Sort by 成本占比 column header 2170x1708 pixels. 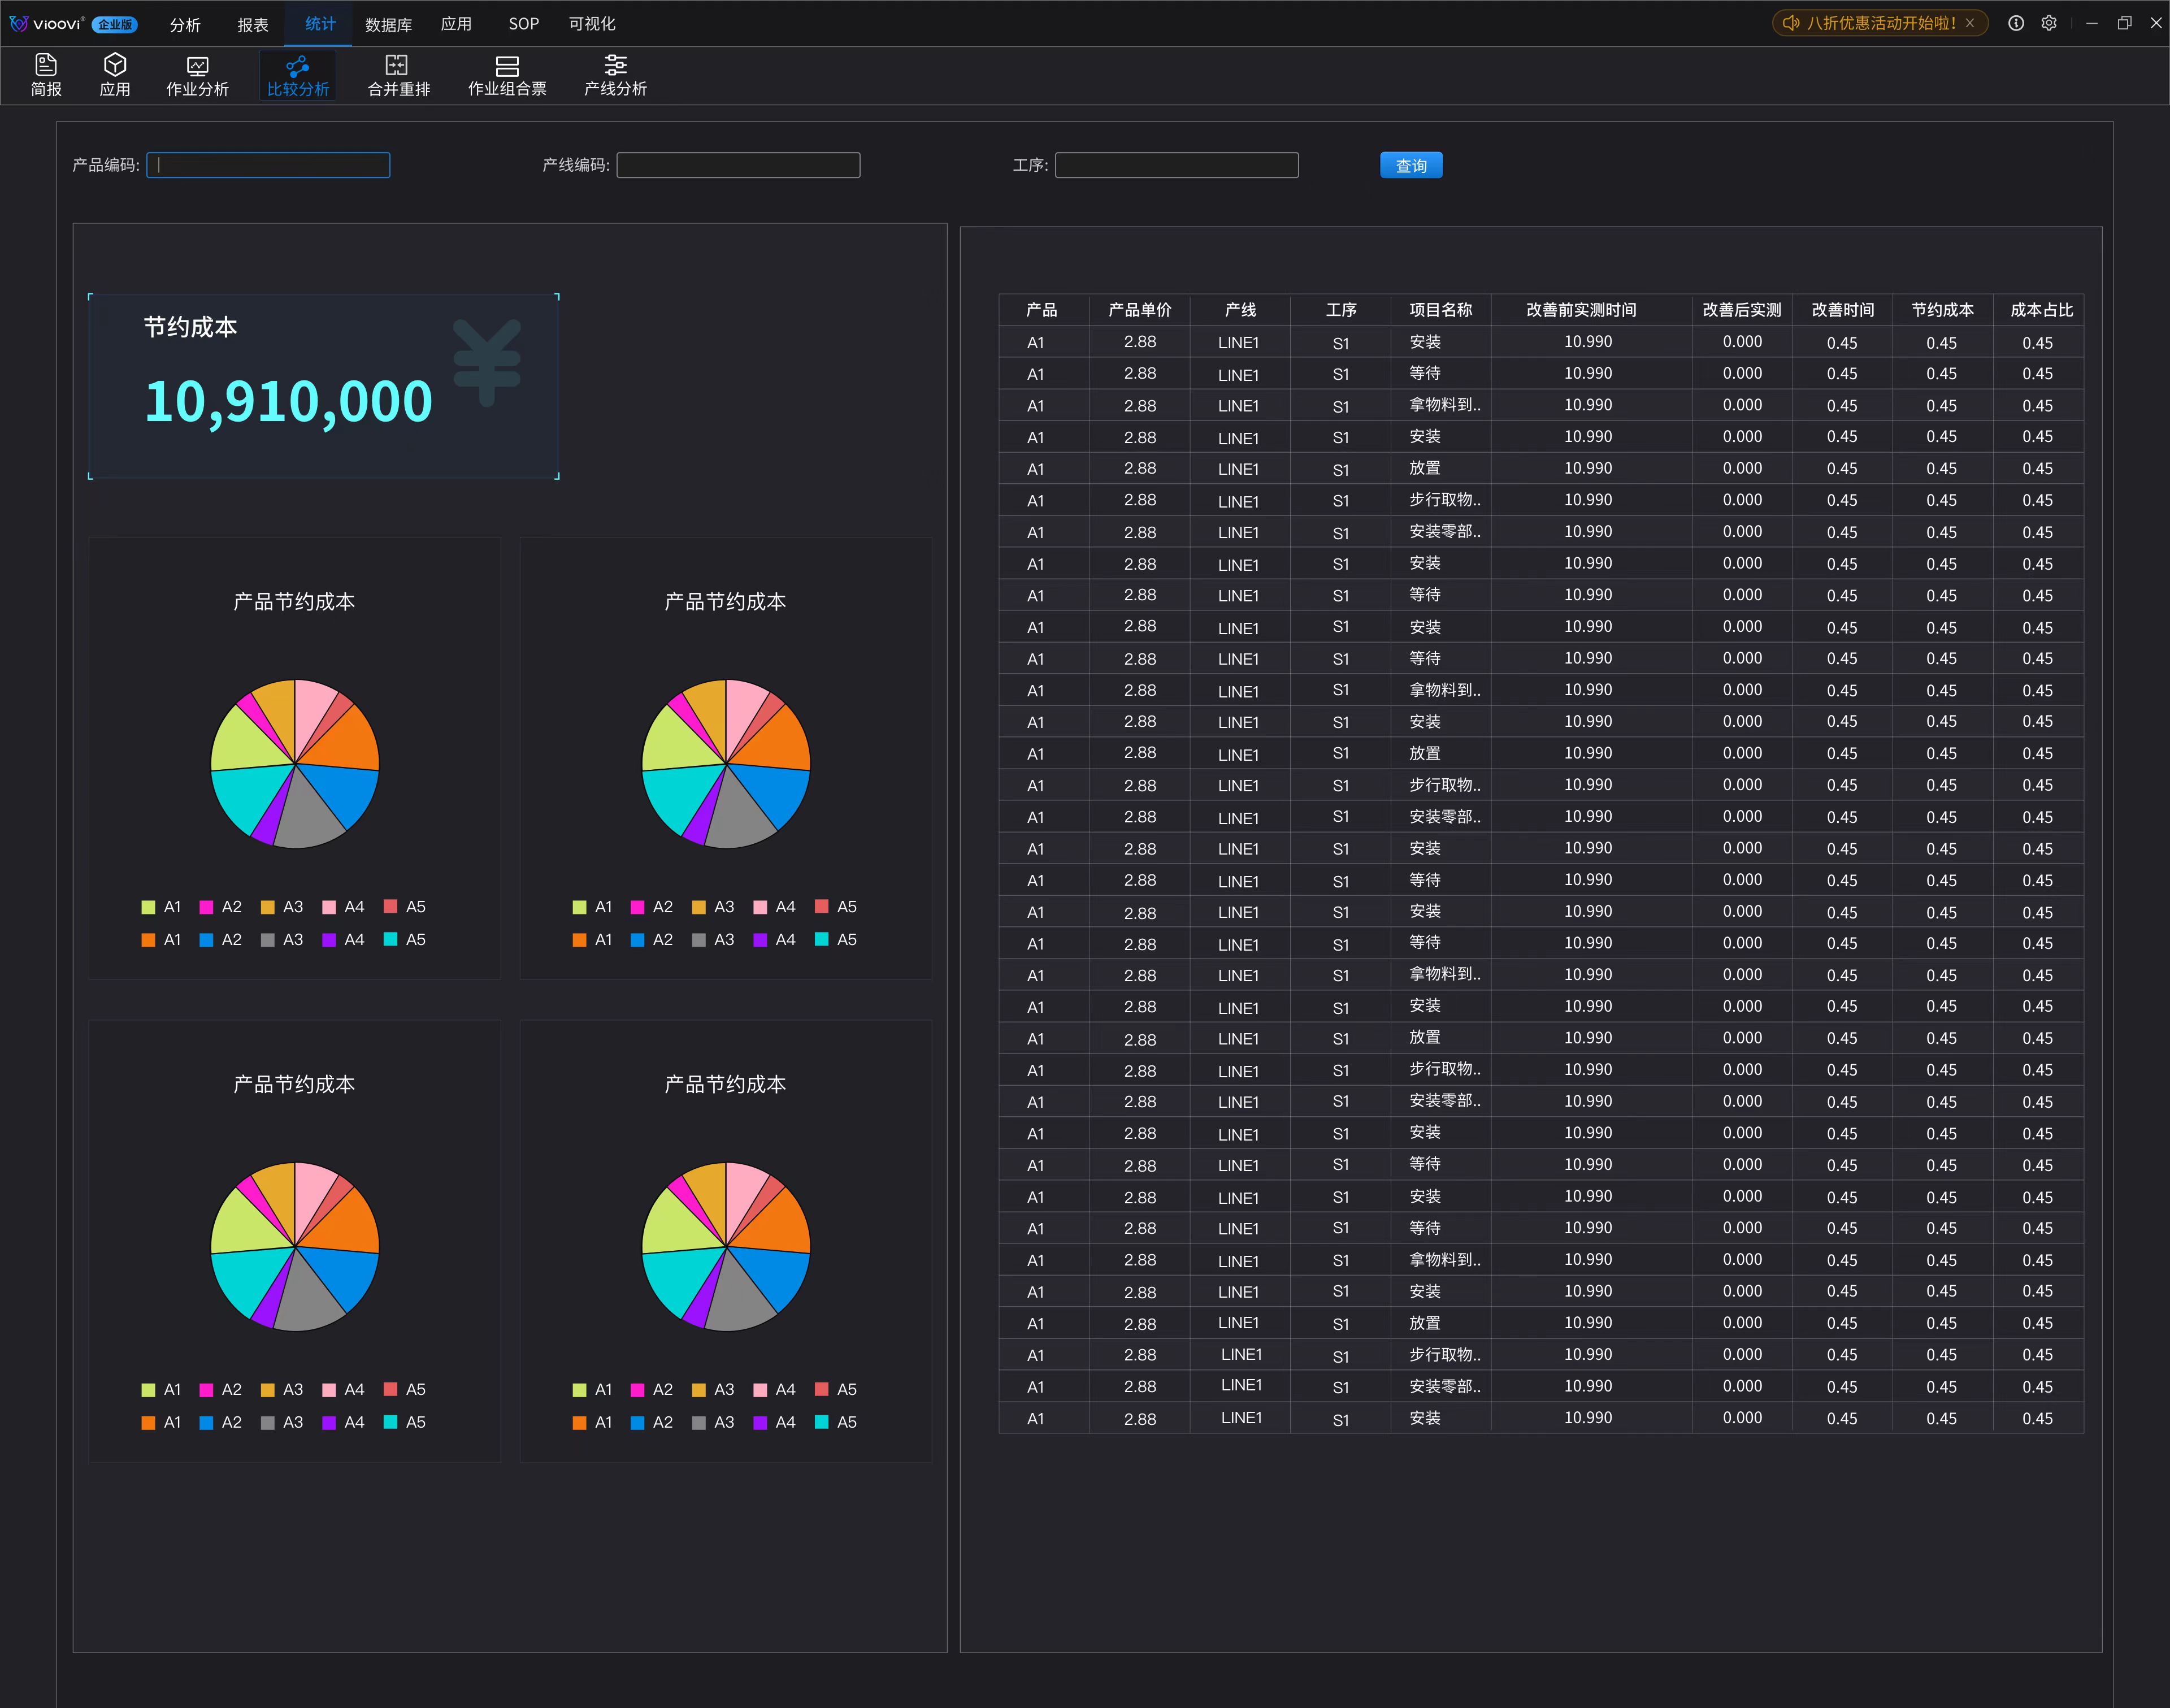pyautogui.click(x=2042, y=310)
